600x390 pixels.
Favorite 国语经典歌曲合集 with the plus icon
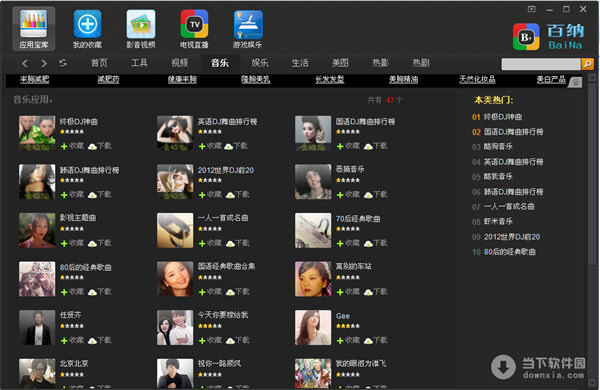[202, 292]
